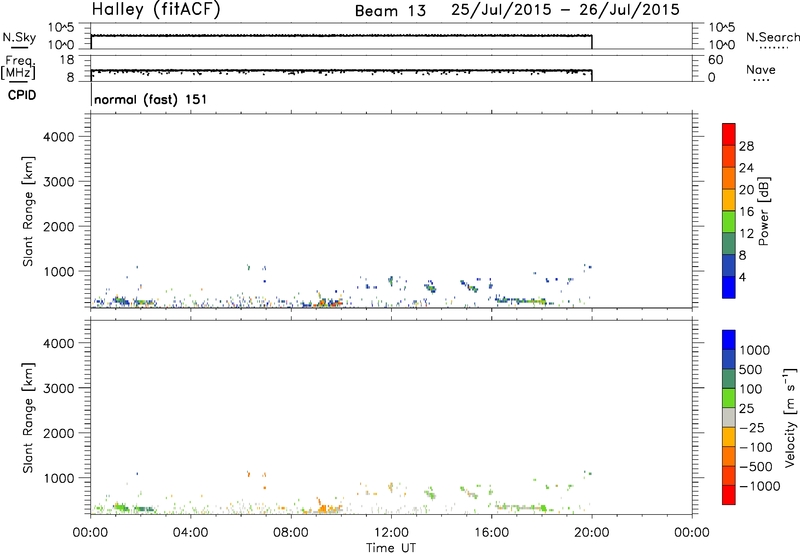
Task: Click the blue Velocity segment above 1000
Action: [x=729, y=340]
